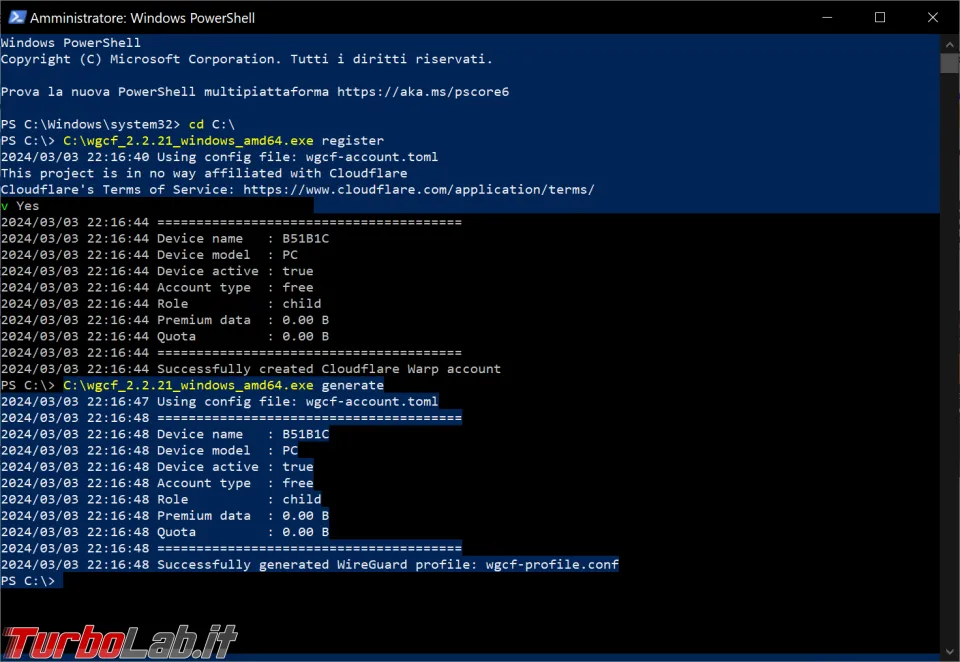Click 'Successfully created Cloudflare Warp account' line
The image size is (960, 662).
pyautogui.click(x=251, y=369)
